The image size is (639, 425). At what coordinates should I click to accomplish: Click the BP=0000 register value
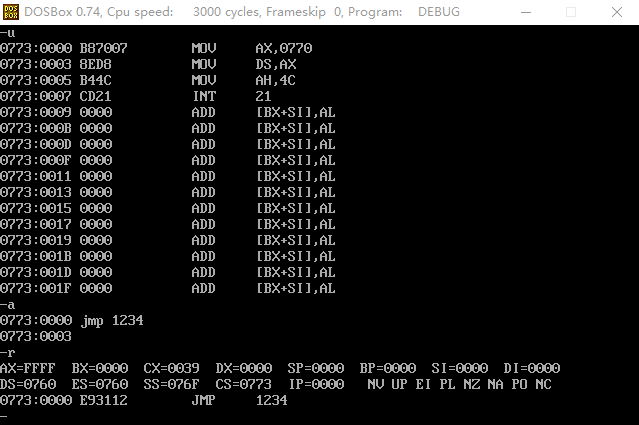coord(388,368)
